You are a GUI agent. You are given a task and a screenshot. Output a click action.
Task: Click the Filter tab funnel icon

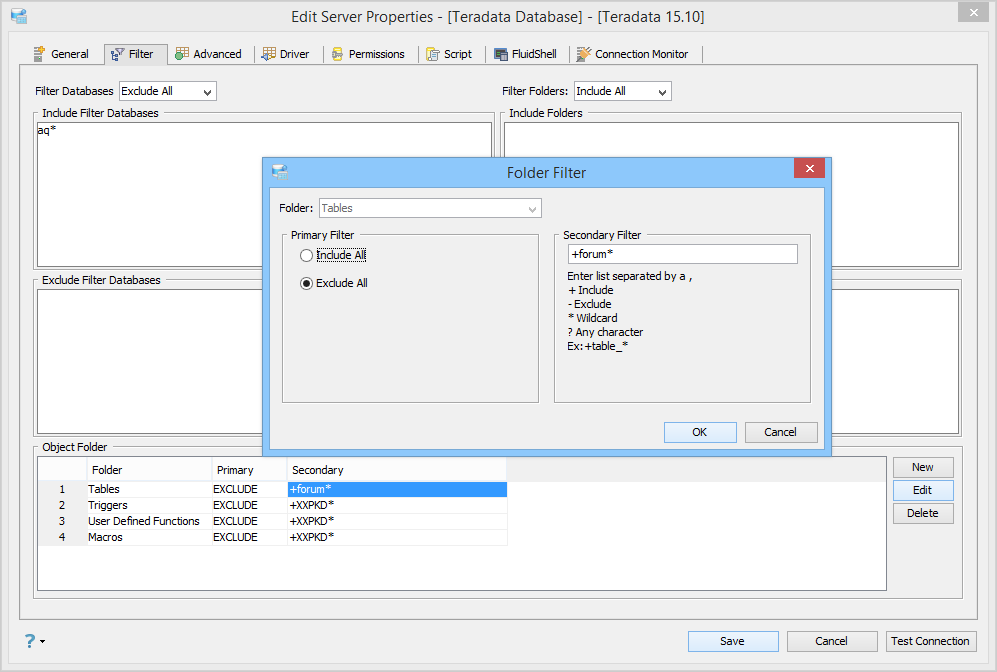(118, 54)
